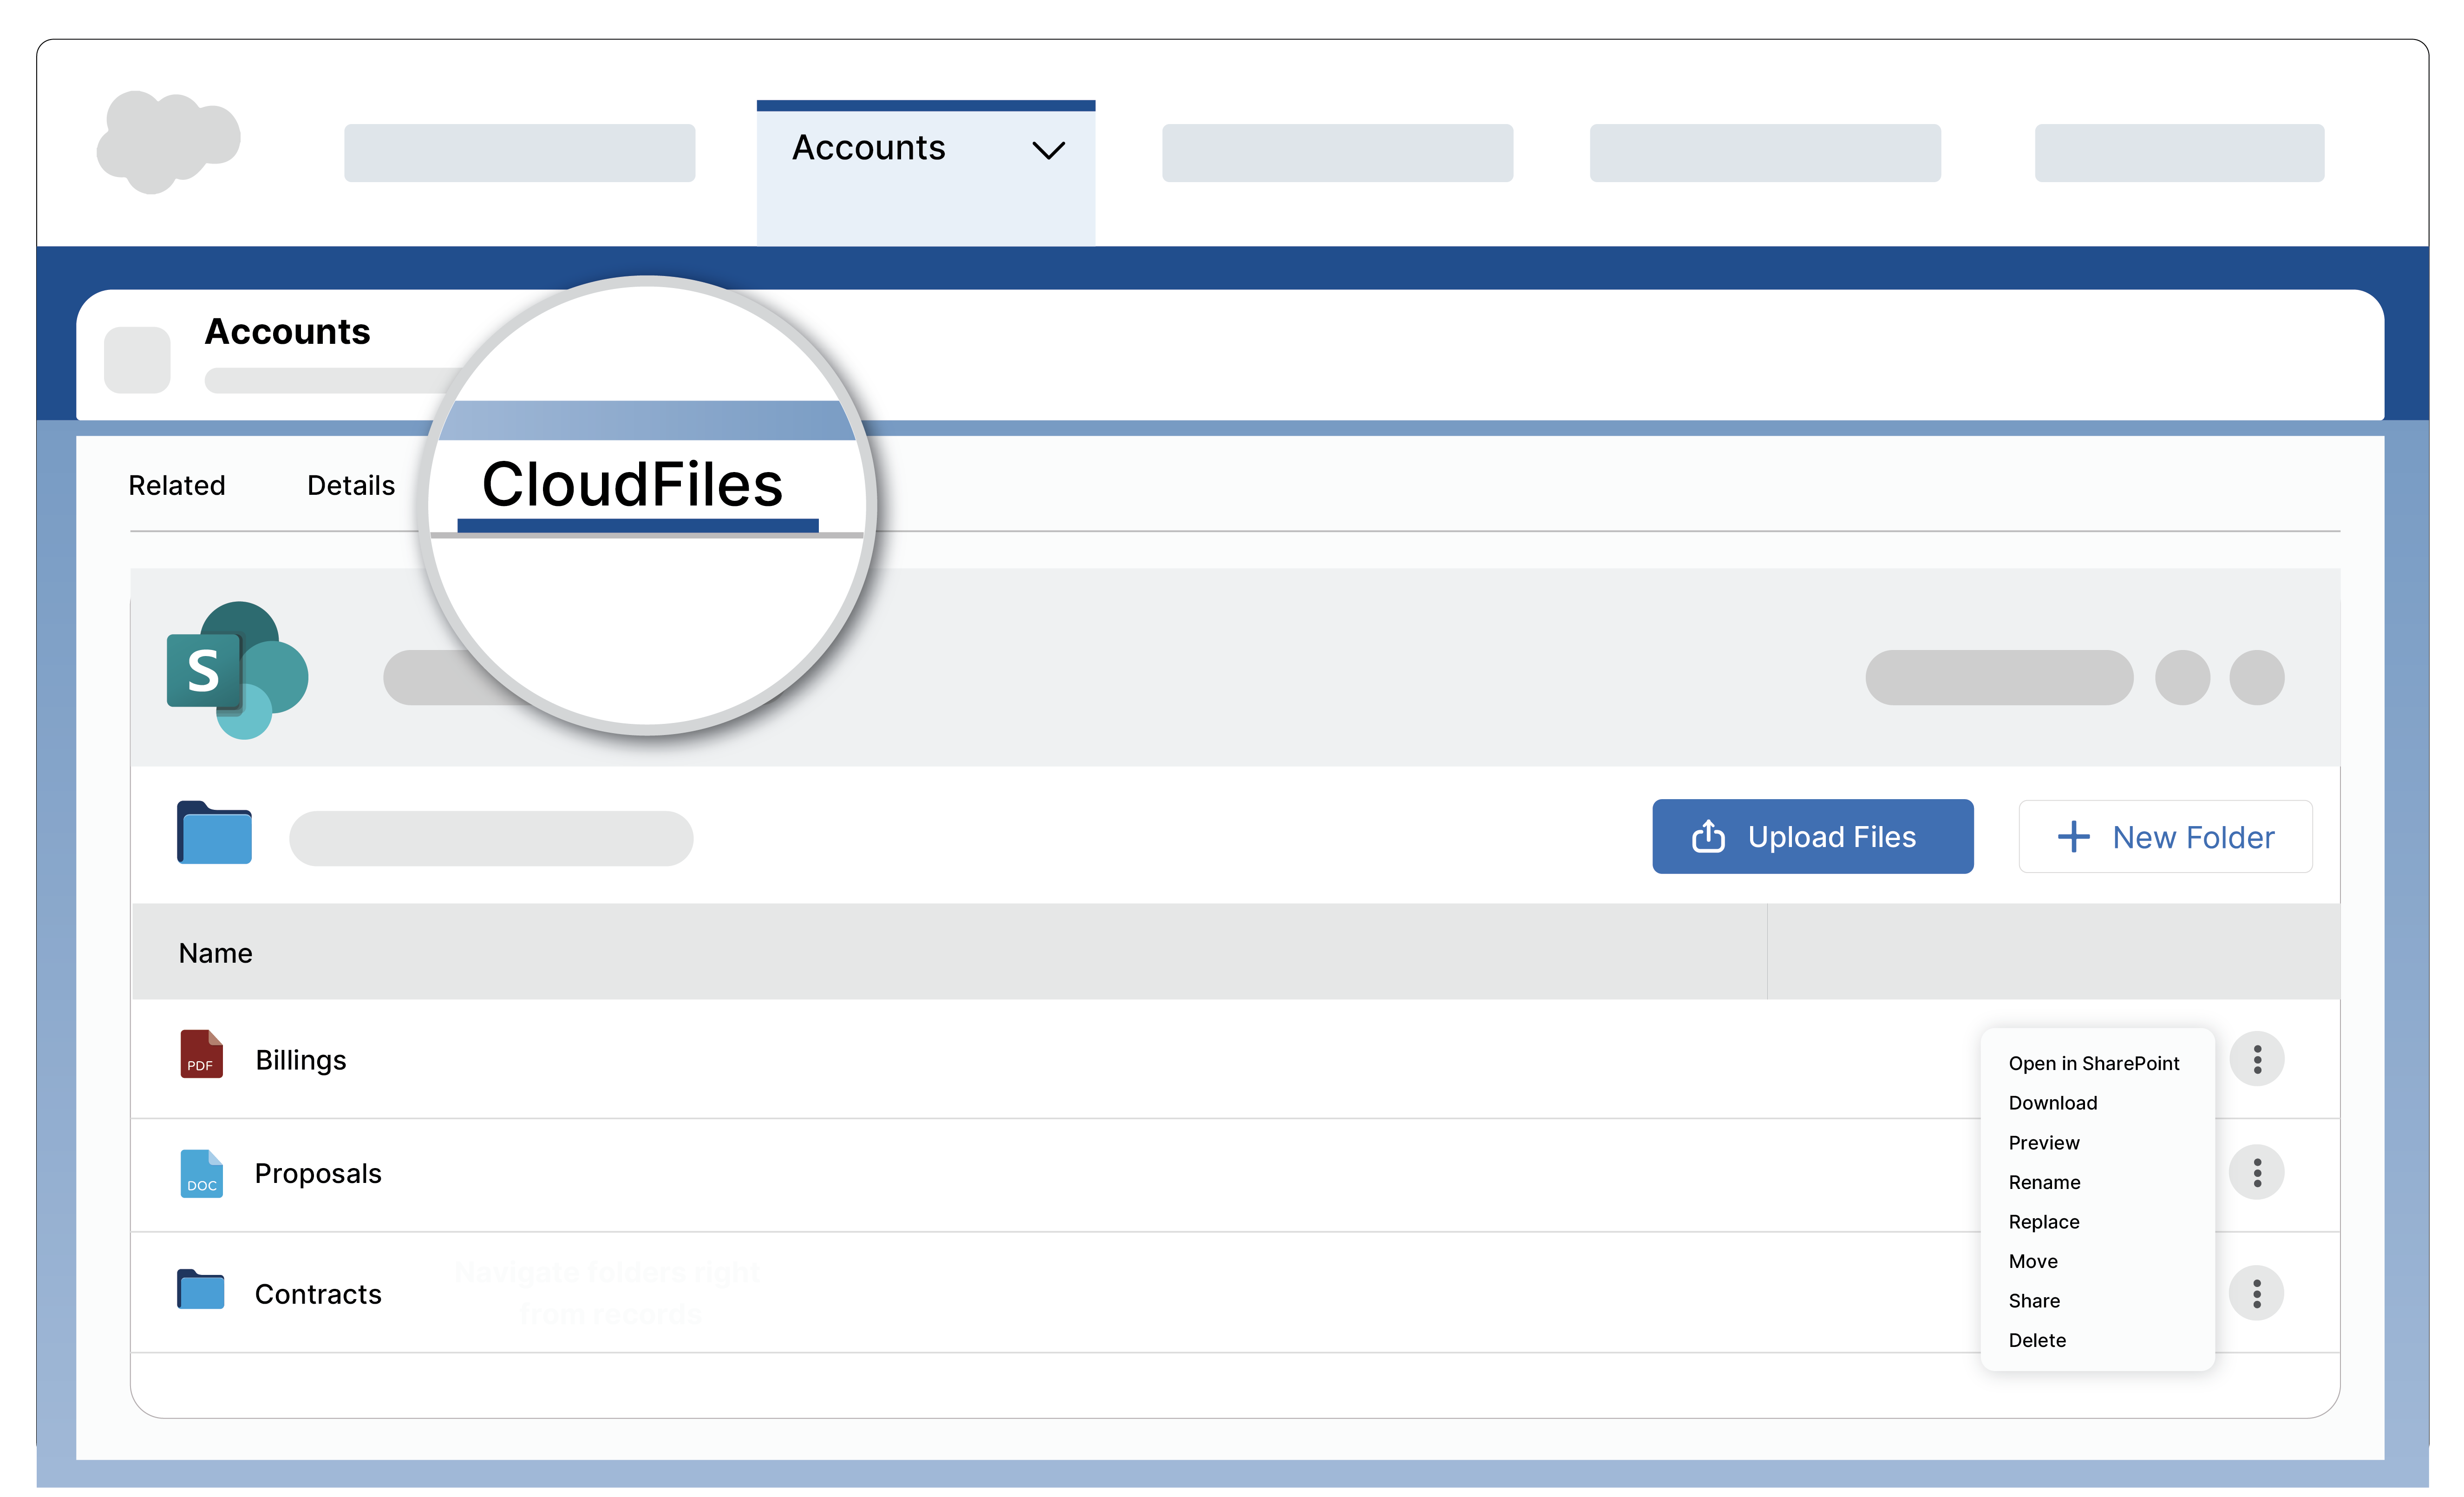Open the Proposals row three-dot menu

2256,1172
